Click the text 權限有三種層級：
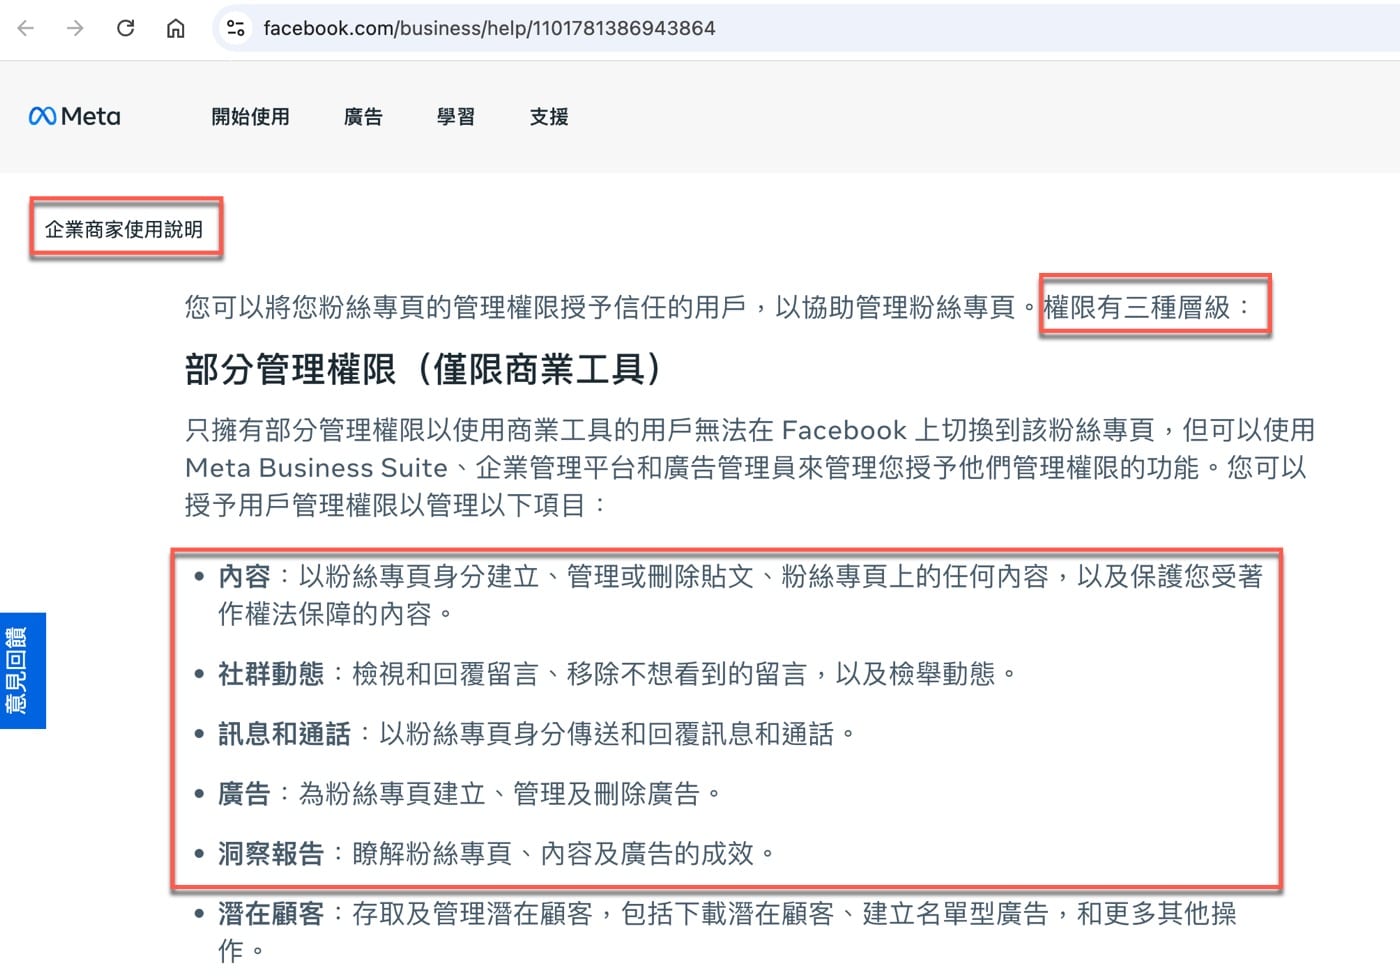1400x980 pixels. click(1149, 307)
